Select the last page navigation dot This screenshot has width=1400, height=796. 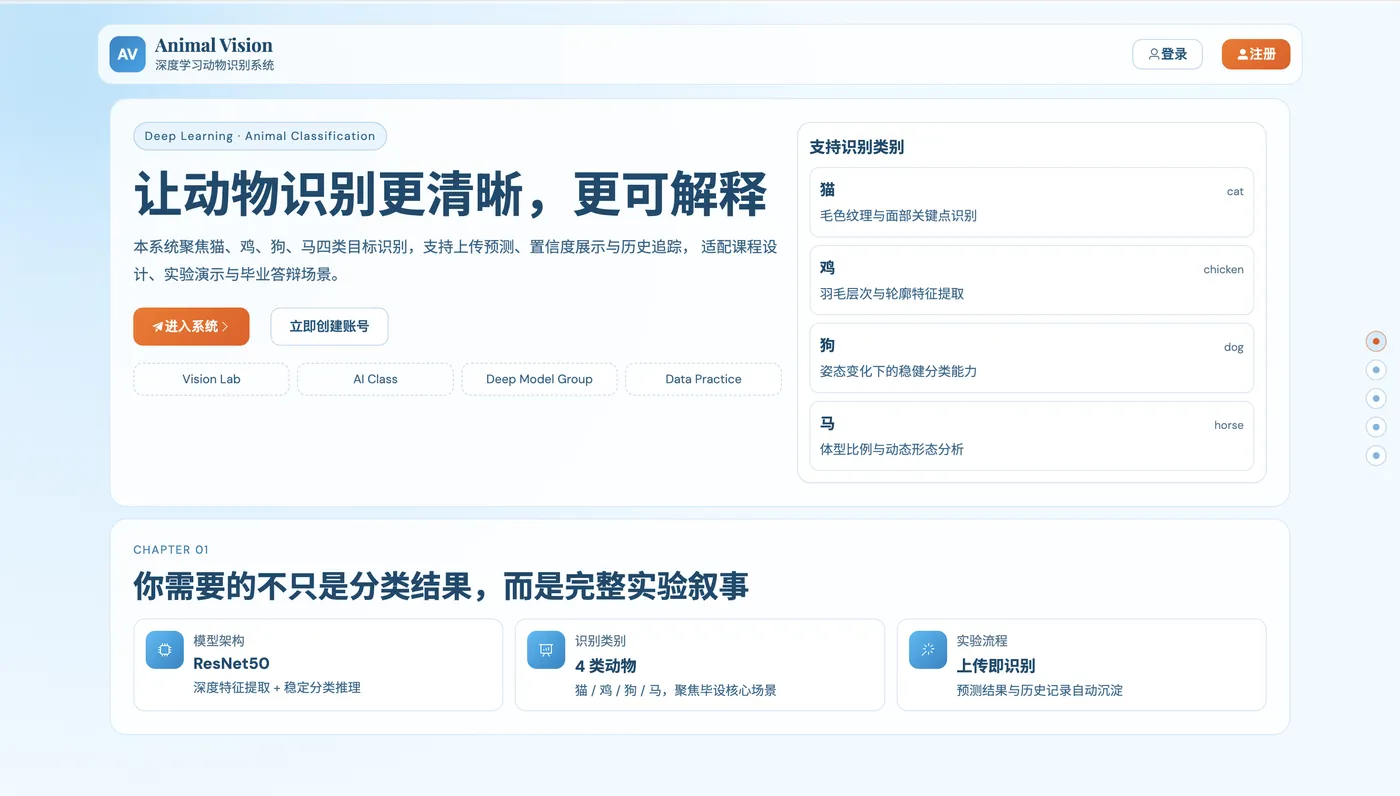(1375, 454)
